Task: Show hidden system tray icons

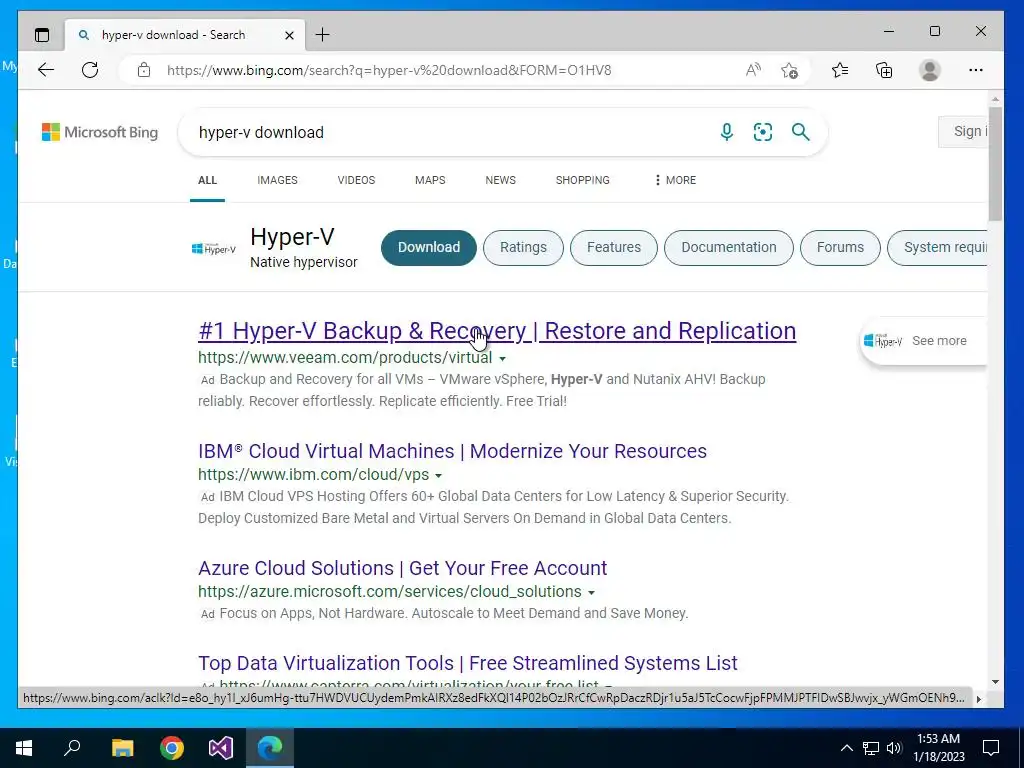Action: coord(846,748)
